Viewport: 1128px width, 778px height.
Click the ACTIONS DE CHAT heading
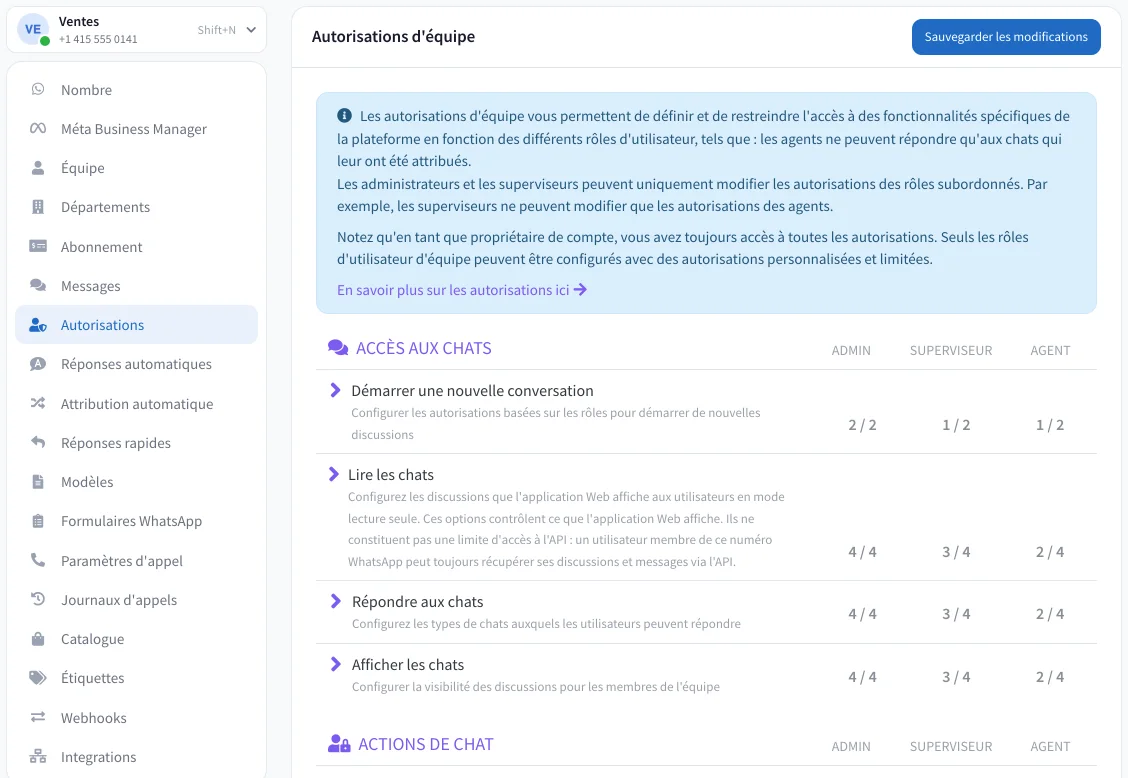tap(426, 744)
